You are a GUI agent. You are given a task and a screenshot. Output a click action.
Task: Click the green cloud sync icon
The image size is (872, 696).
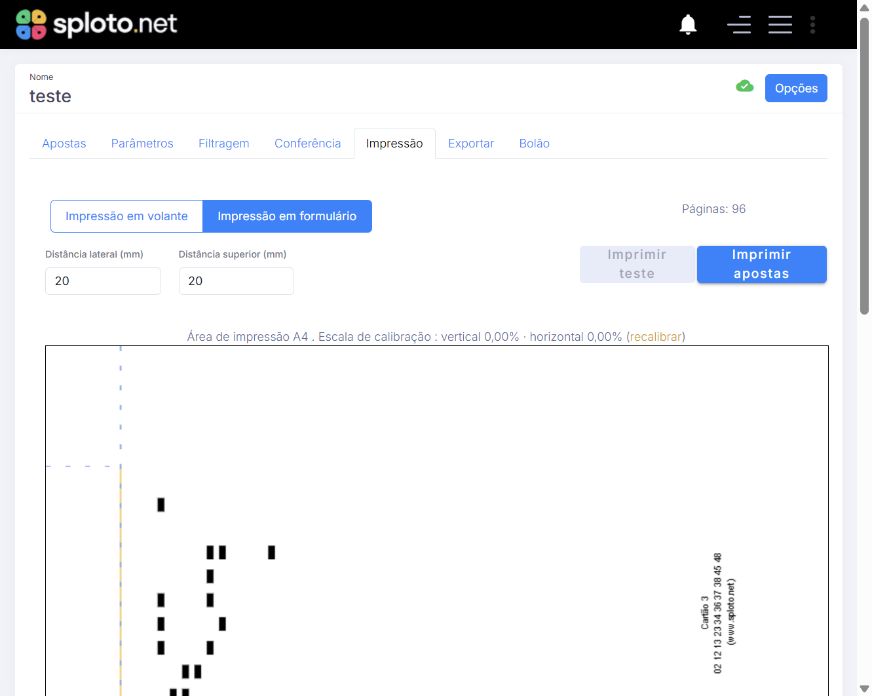point(745,86)
